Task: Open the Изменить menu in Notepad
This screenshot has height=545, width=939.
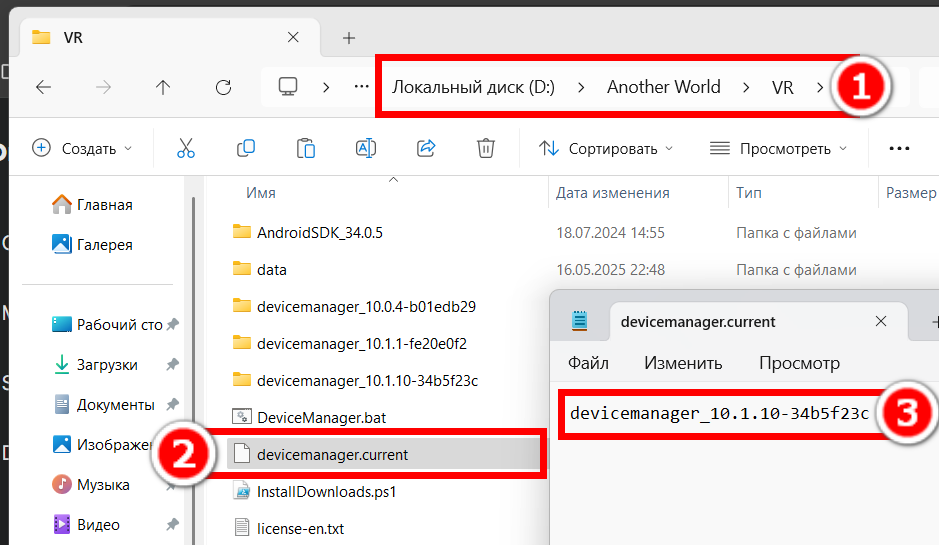Action: [683, 363]
